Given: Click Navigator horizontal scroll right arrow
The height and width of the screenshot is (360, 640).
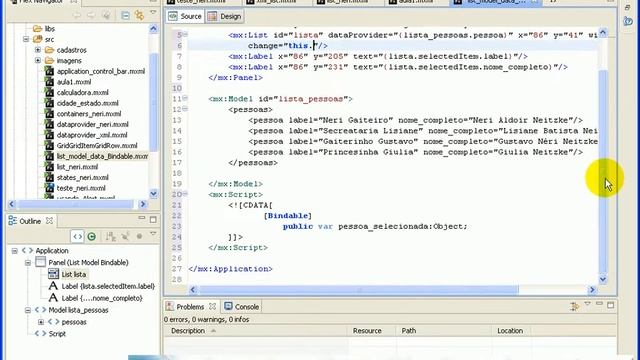Looking at the screenshot, I should tap(143, 204).
